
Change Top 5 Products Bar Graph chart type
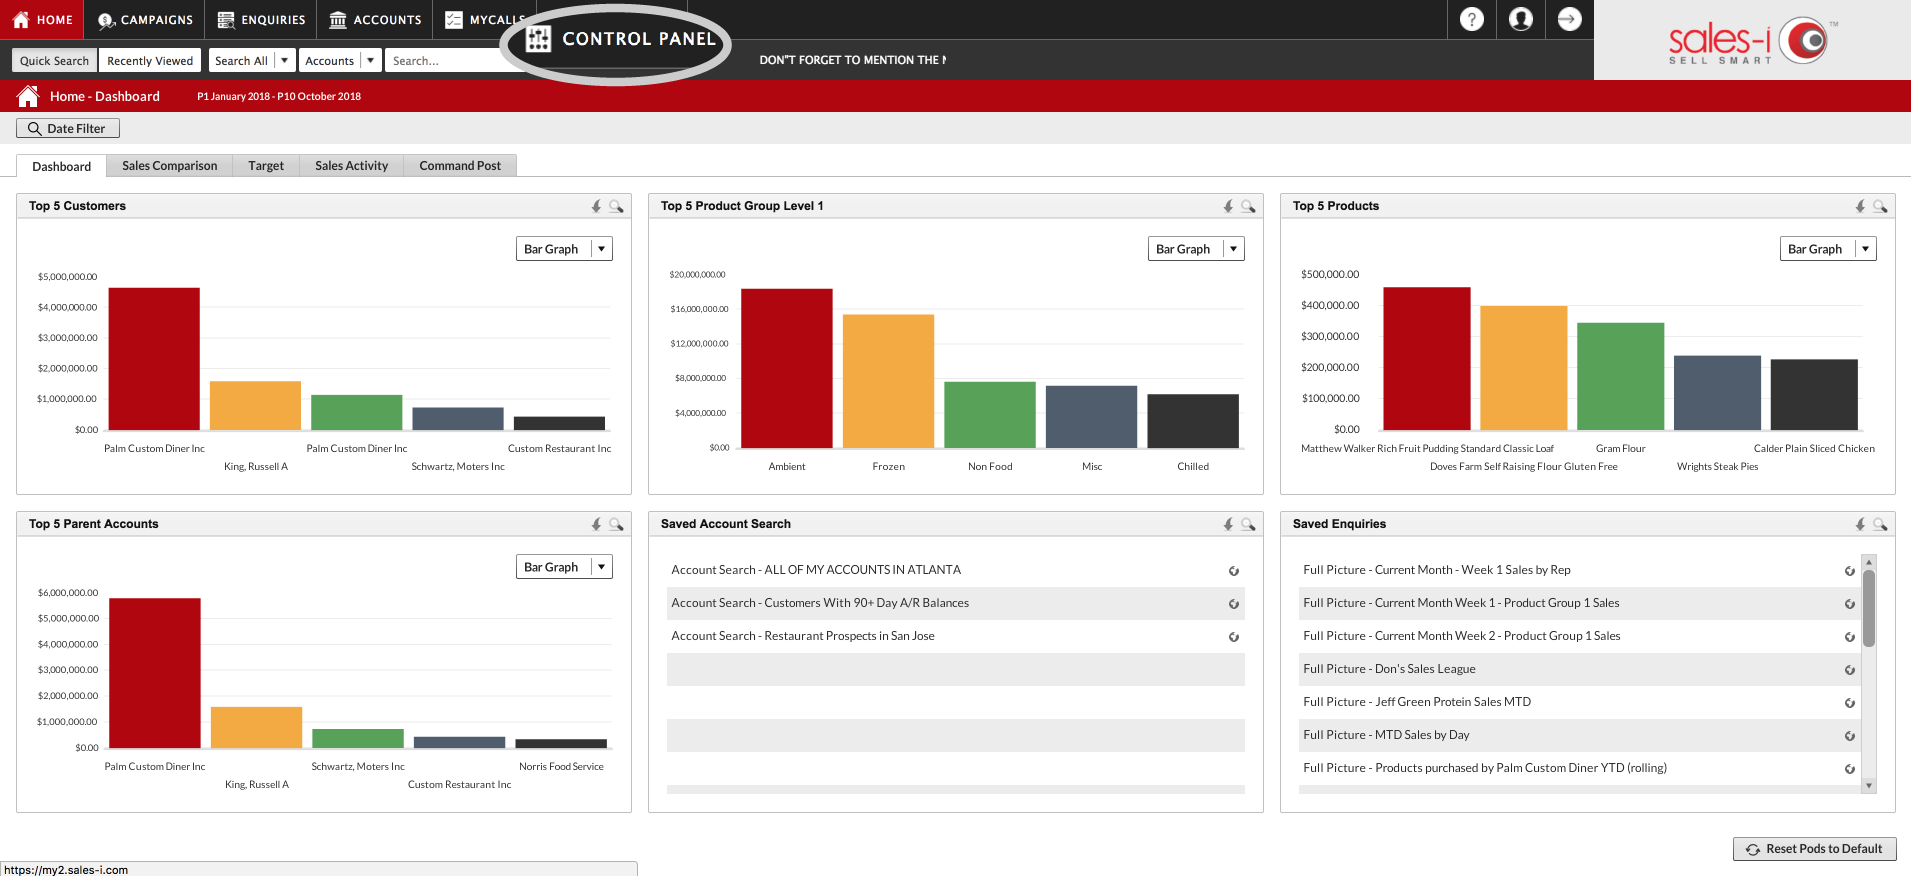(x=1828, y=249)
